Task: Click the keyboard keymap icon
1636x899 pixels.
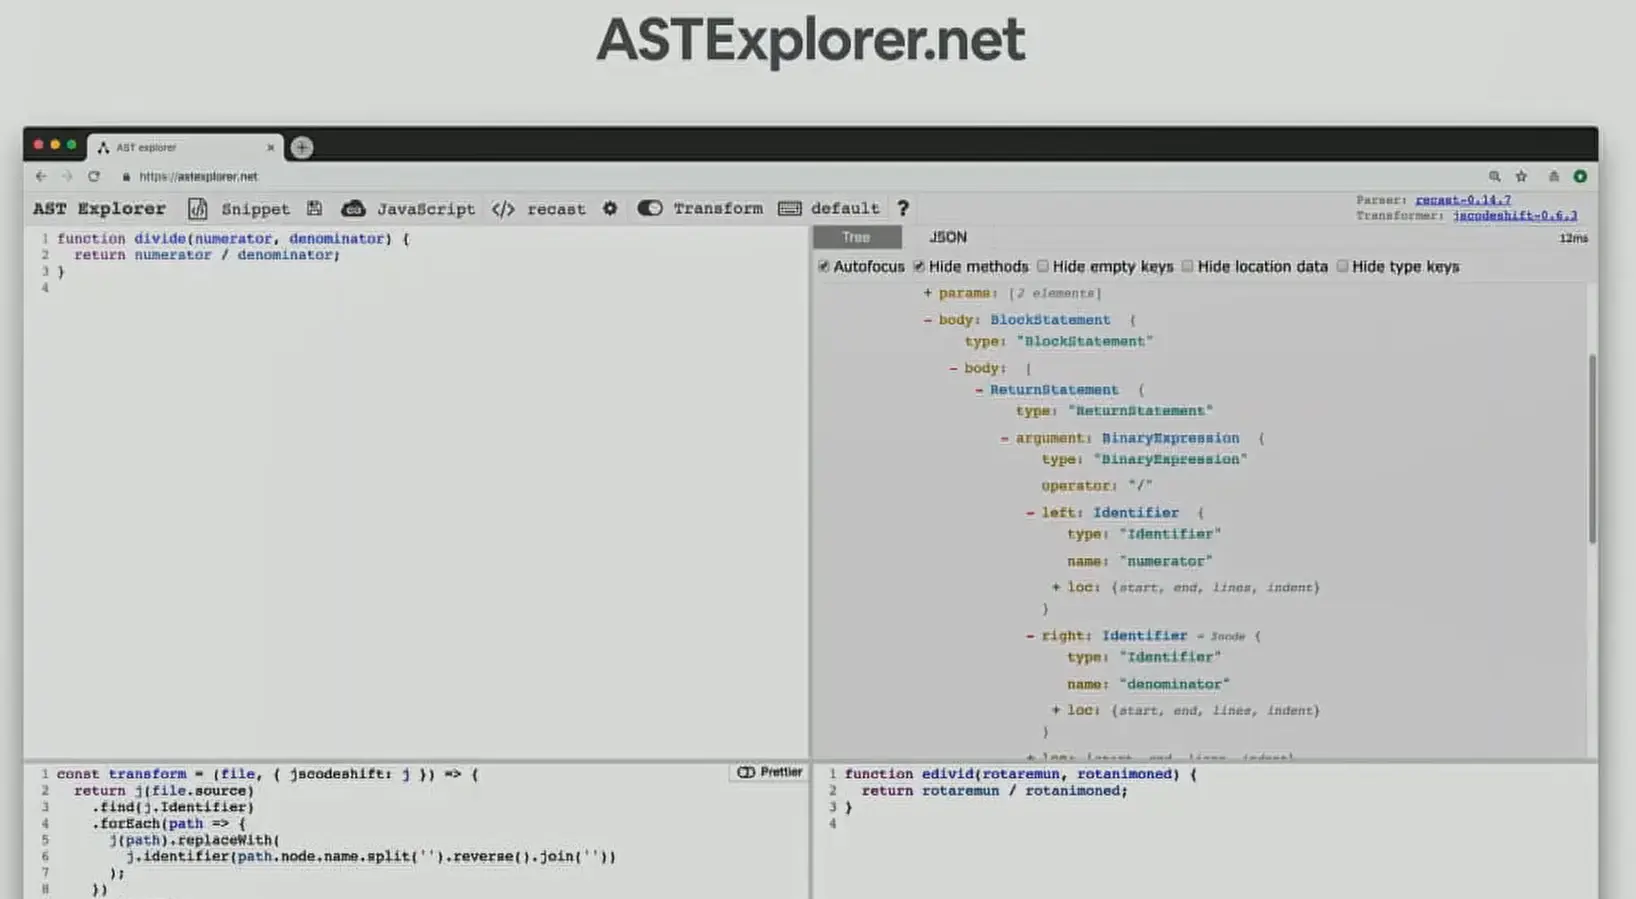Action: tap(790, 208)
